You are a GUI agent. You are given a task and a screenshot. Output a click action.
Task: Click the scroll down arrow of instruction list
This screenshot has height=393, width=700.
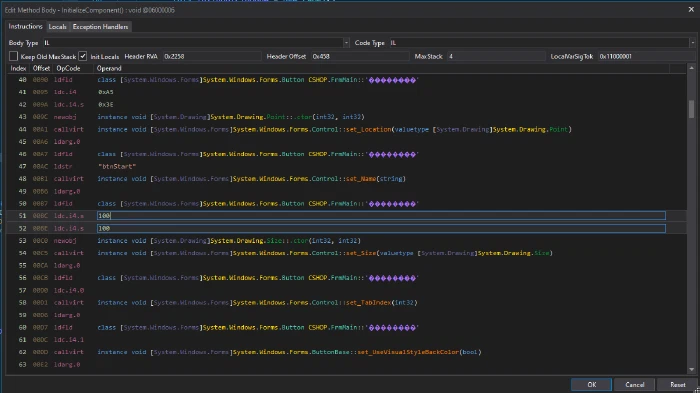[692, 369]
